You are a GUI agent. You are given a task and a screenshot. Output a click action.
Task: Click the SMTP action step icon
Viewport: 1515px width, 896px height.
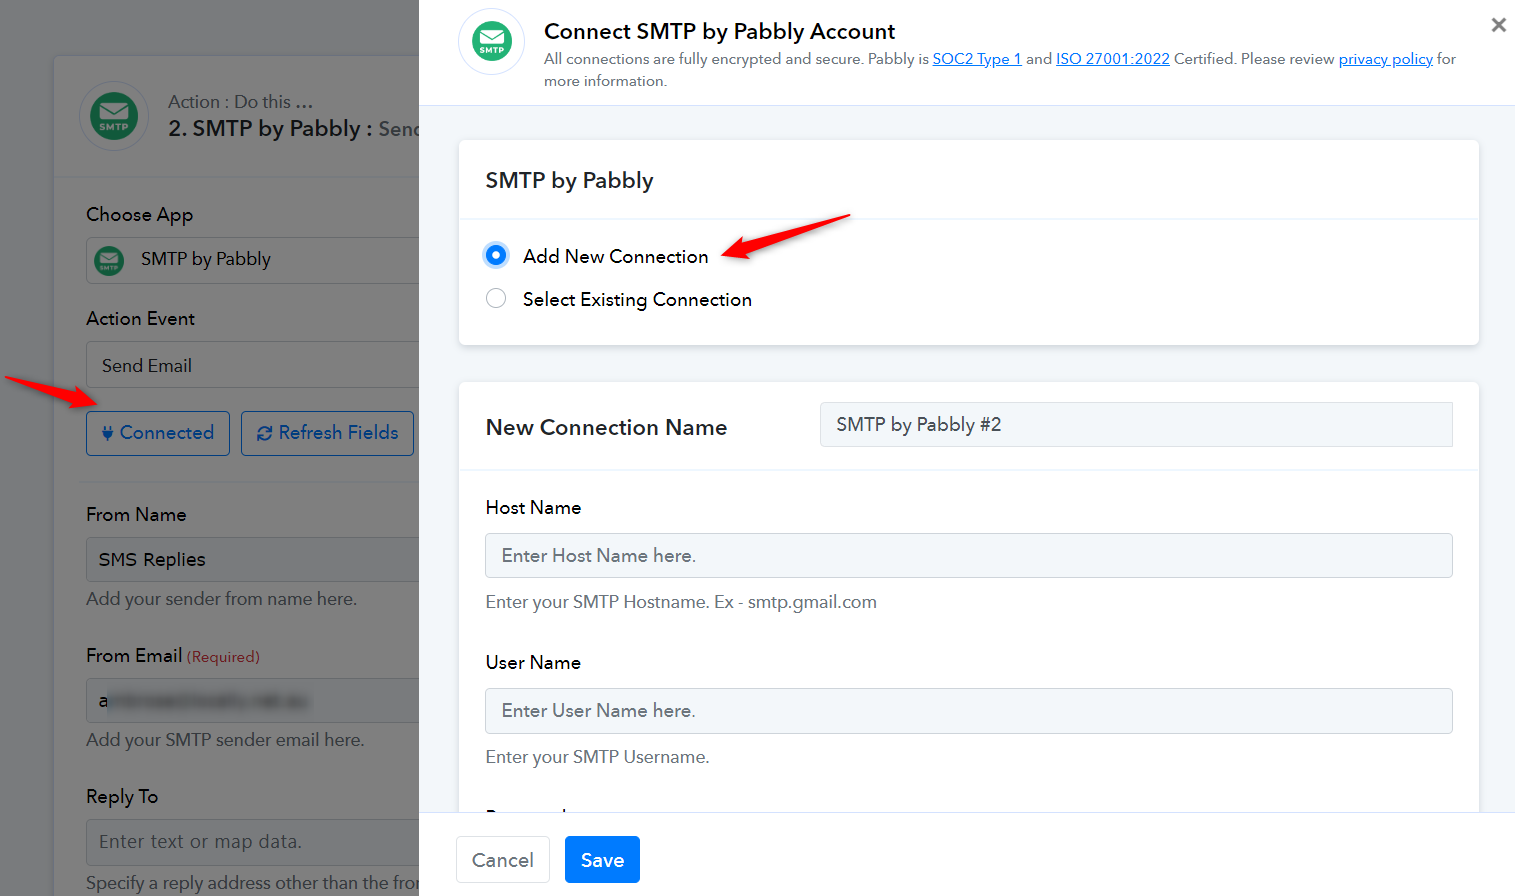114,116
